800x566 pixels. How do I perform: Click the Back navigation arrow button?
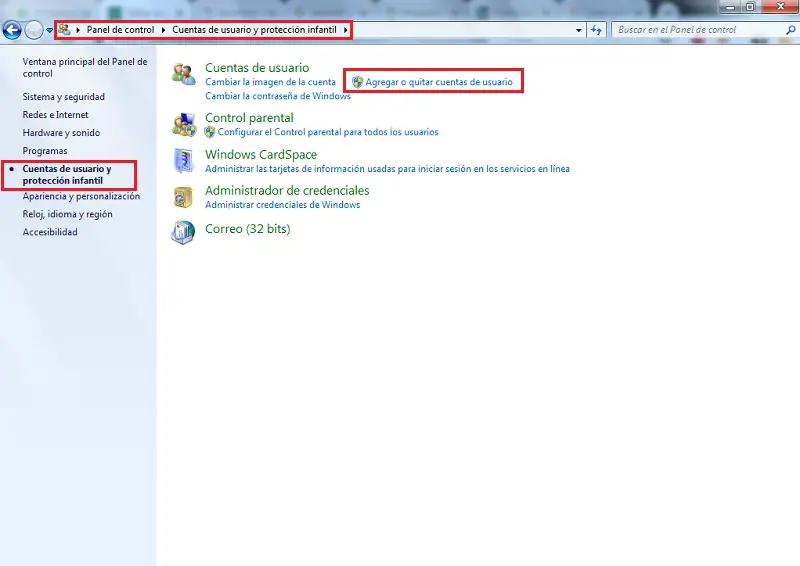click(x=12, y=30)
